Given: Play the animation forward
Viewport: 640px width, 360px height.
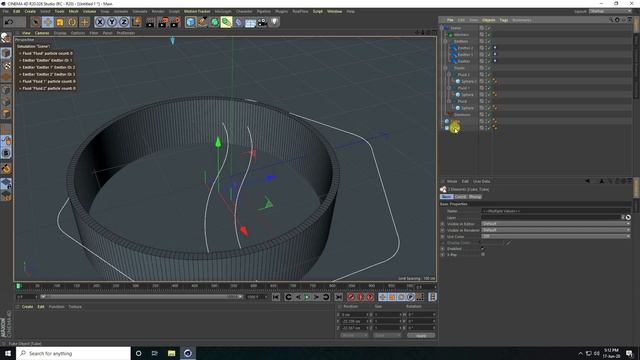Looking at the screenshot, I should pyautogui.click(x=307, y=297).
